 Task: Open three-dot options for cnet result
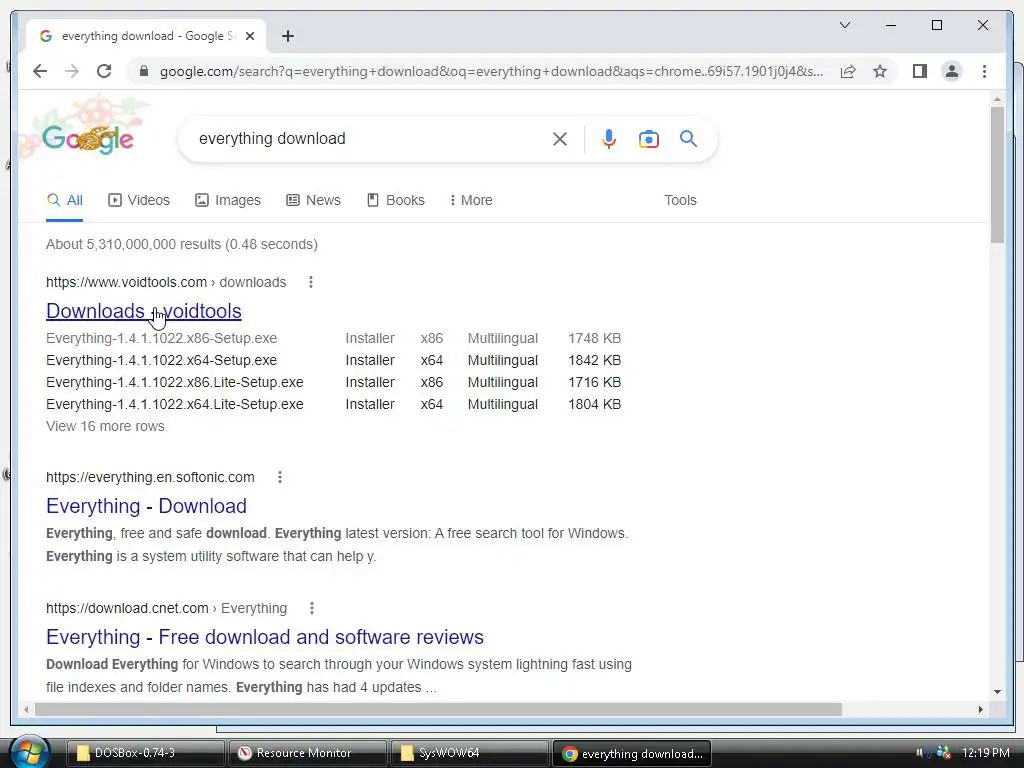click(x=312, y=608)
